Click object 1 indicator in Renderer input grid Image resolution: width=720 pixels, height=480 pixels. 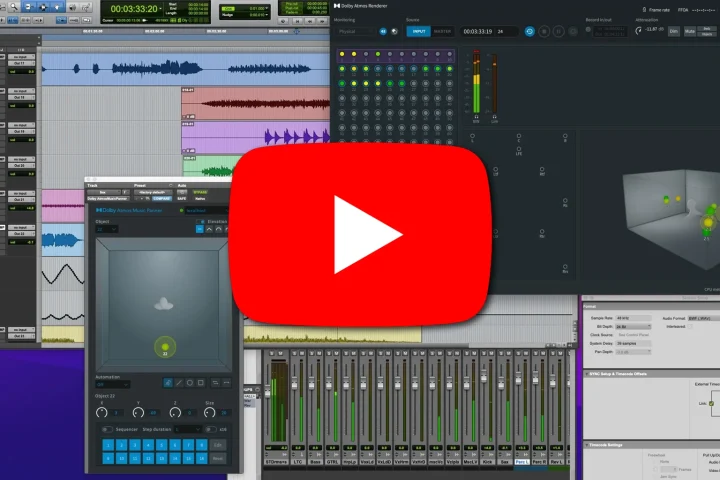tap(342, 54)
